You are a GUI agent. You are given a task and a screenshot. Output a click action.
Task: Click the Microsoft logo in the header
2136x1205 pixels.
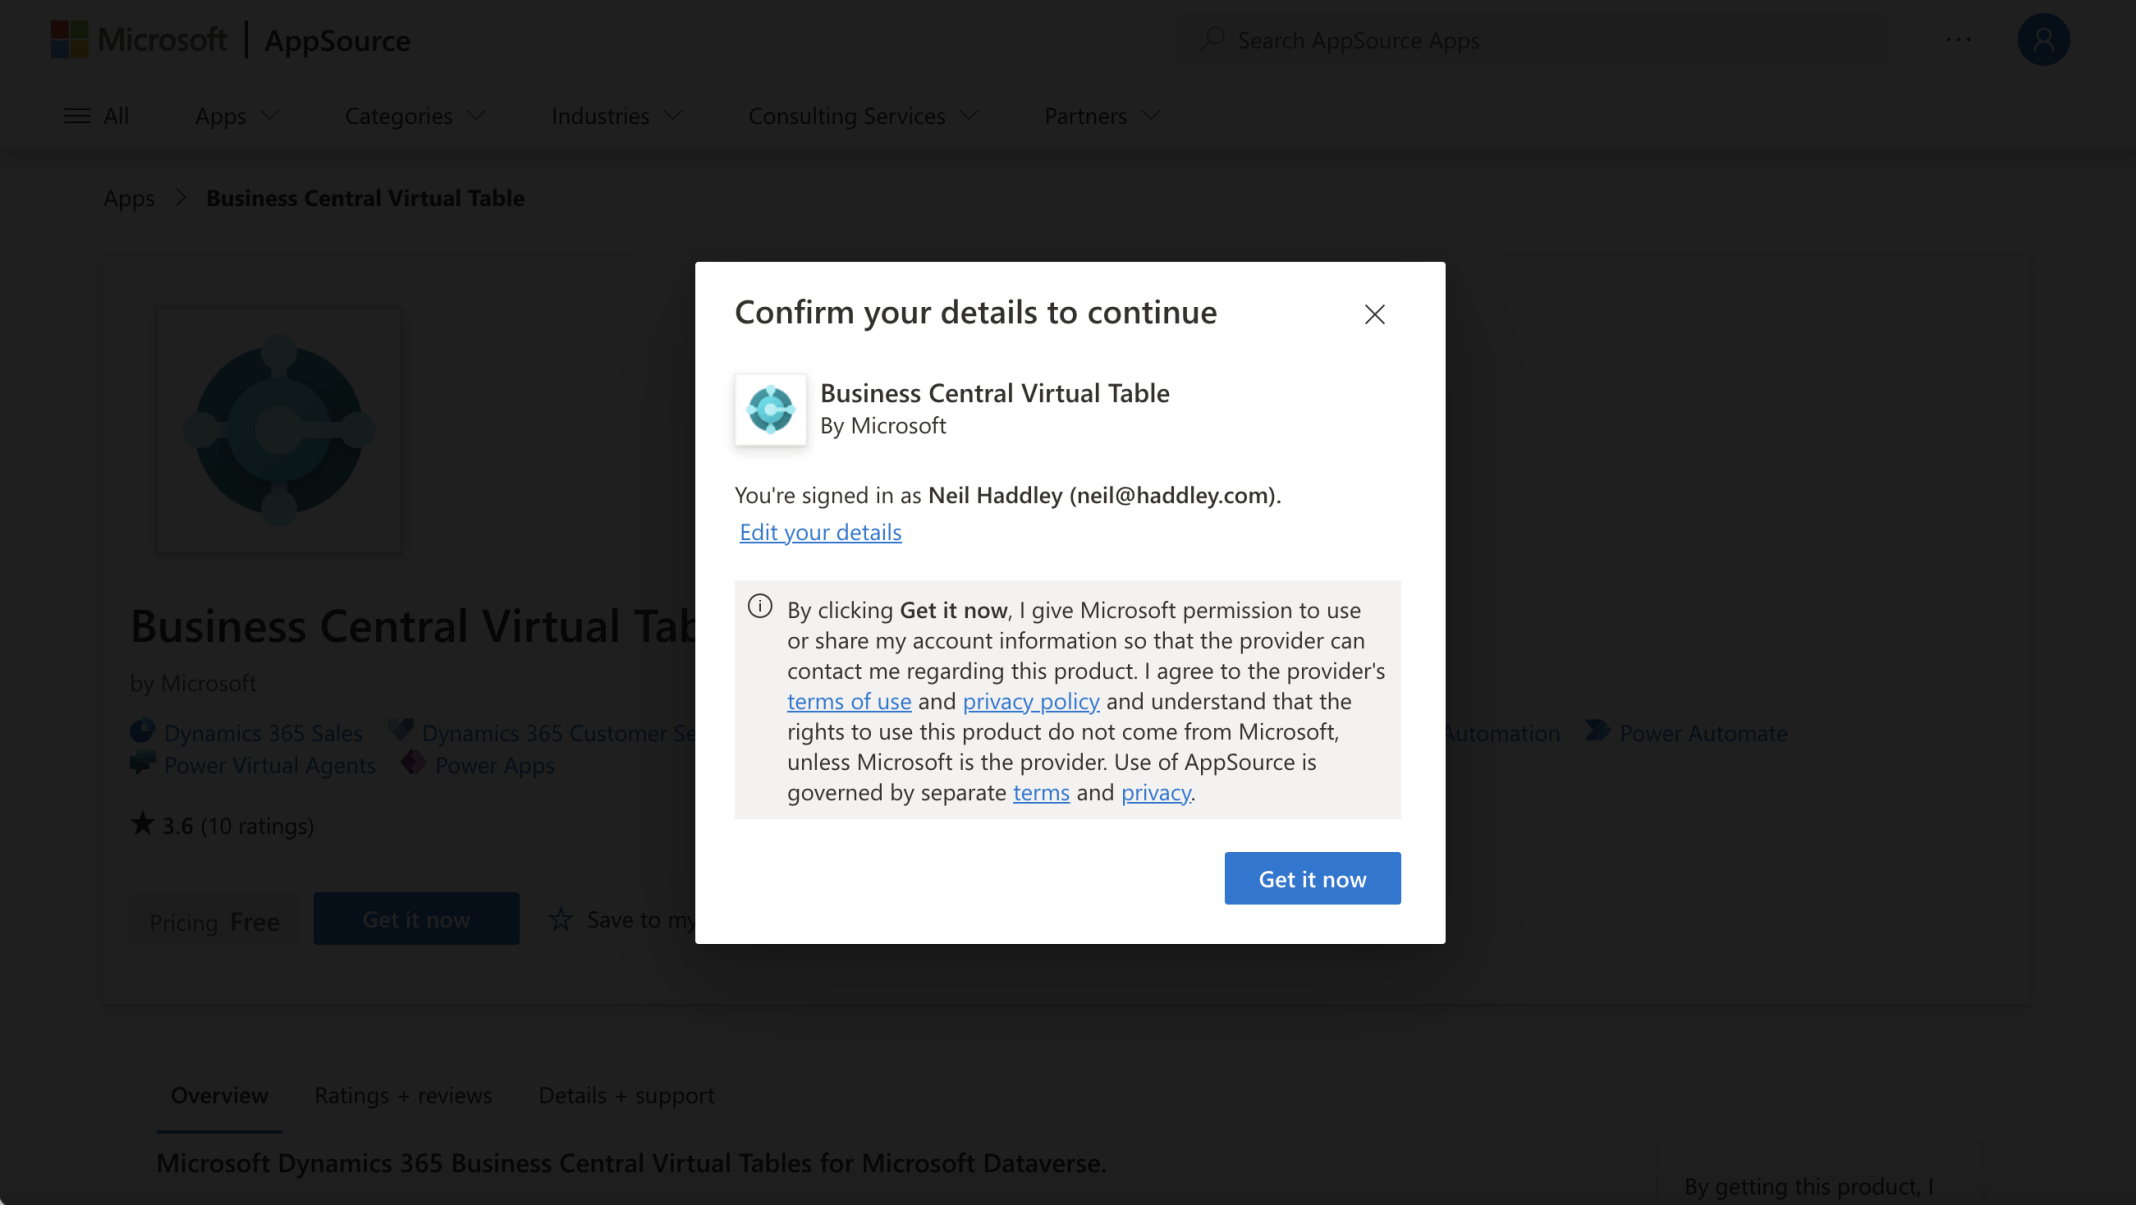[69, 40]
